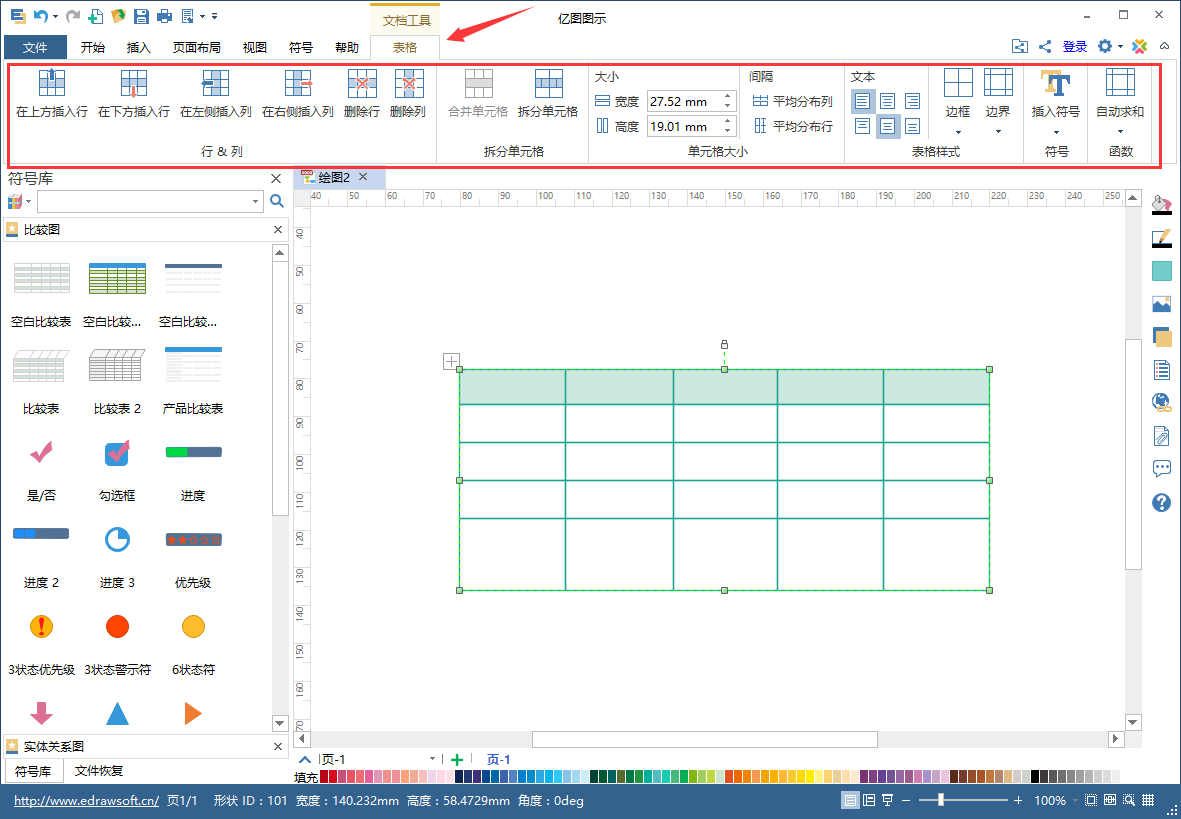
Task: Select the 3状态优先级 symbol
Action: (41, 626)
